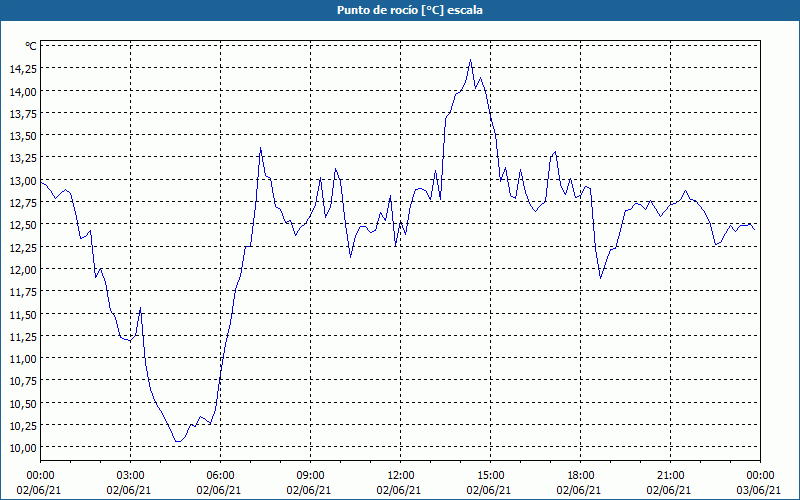Click the 12,50 y-axis label
Screen dimensions: 800x500
click(23, 225)
